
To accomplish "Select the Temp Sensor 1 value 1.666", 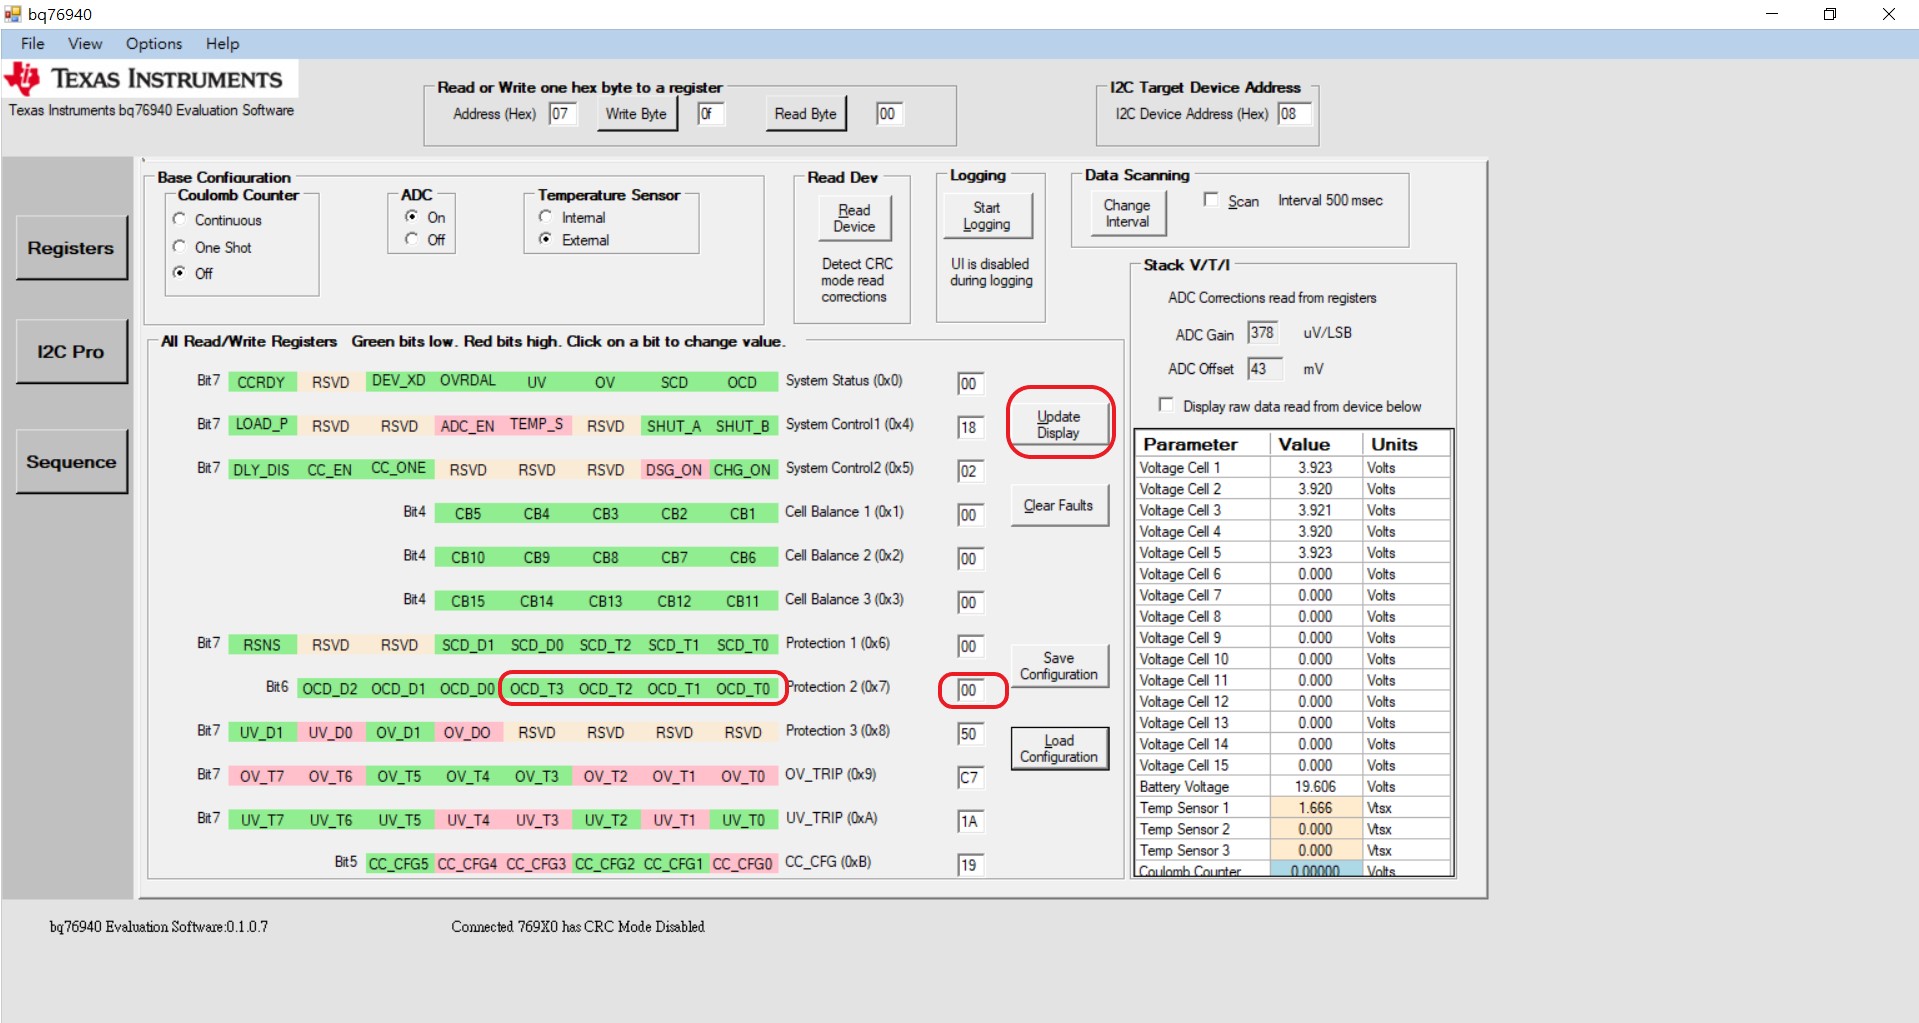I will click(1315, 807).
